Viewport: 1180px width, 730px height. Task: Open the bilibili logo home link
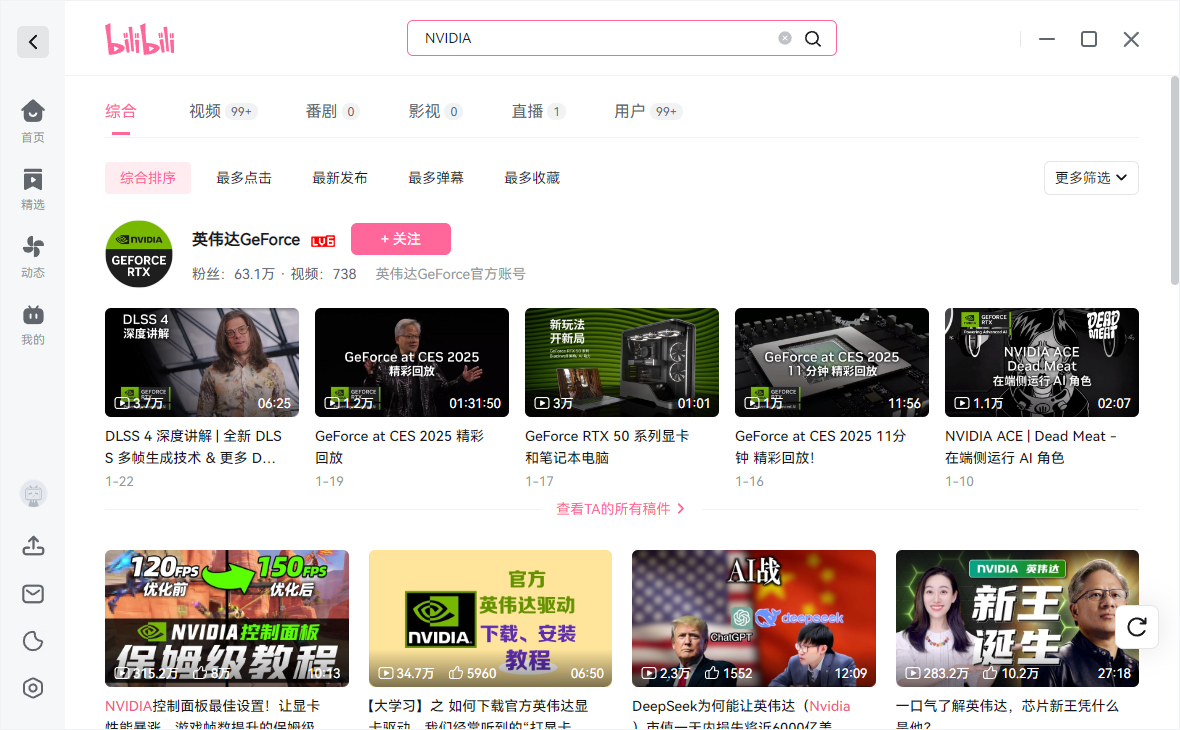pyautogui.click(x=140, y=39)
